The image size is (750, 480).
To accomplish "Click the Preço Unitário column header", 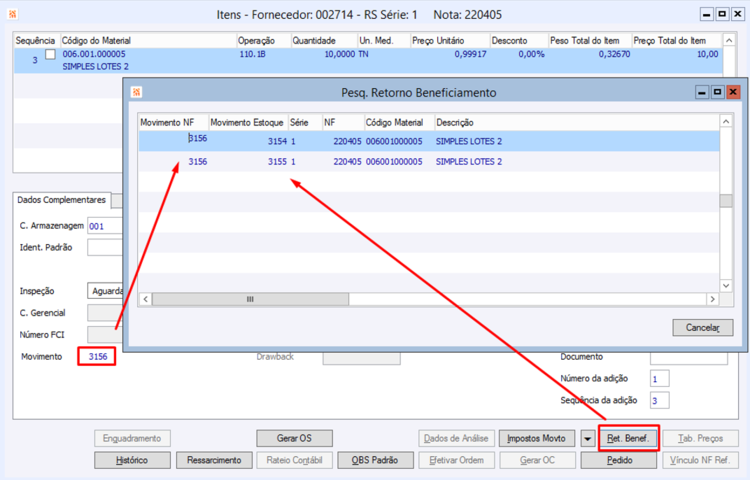I will 450,41.
